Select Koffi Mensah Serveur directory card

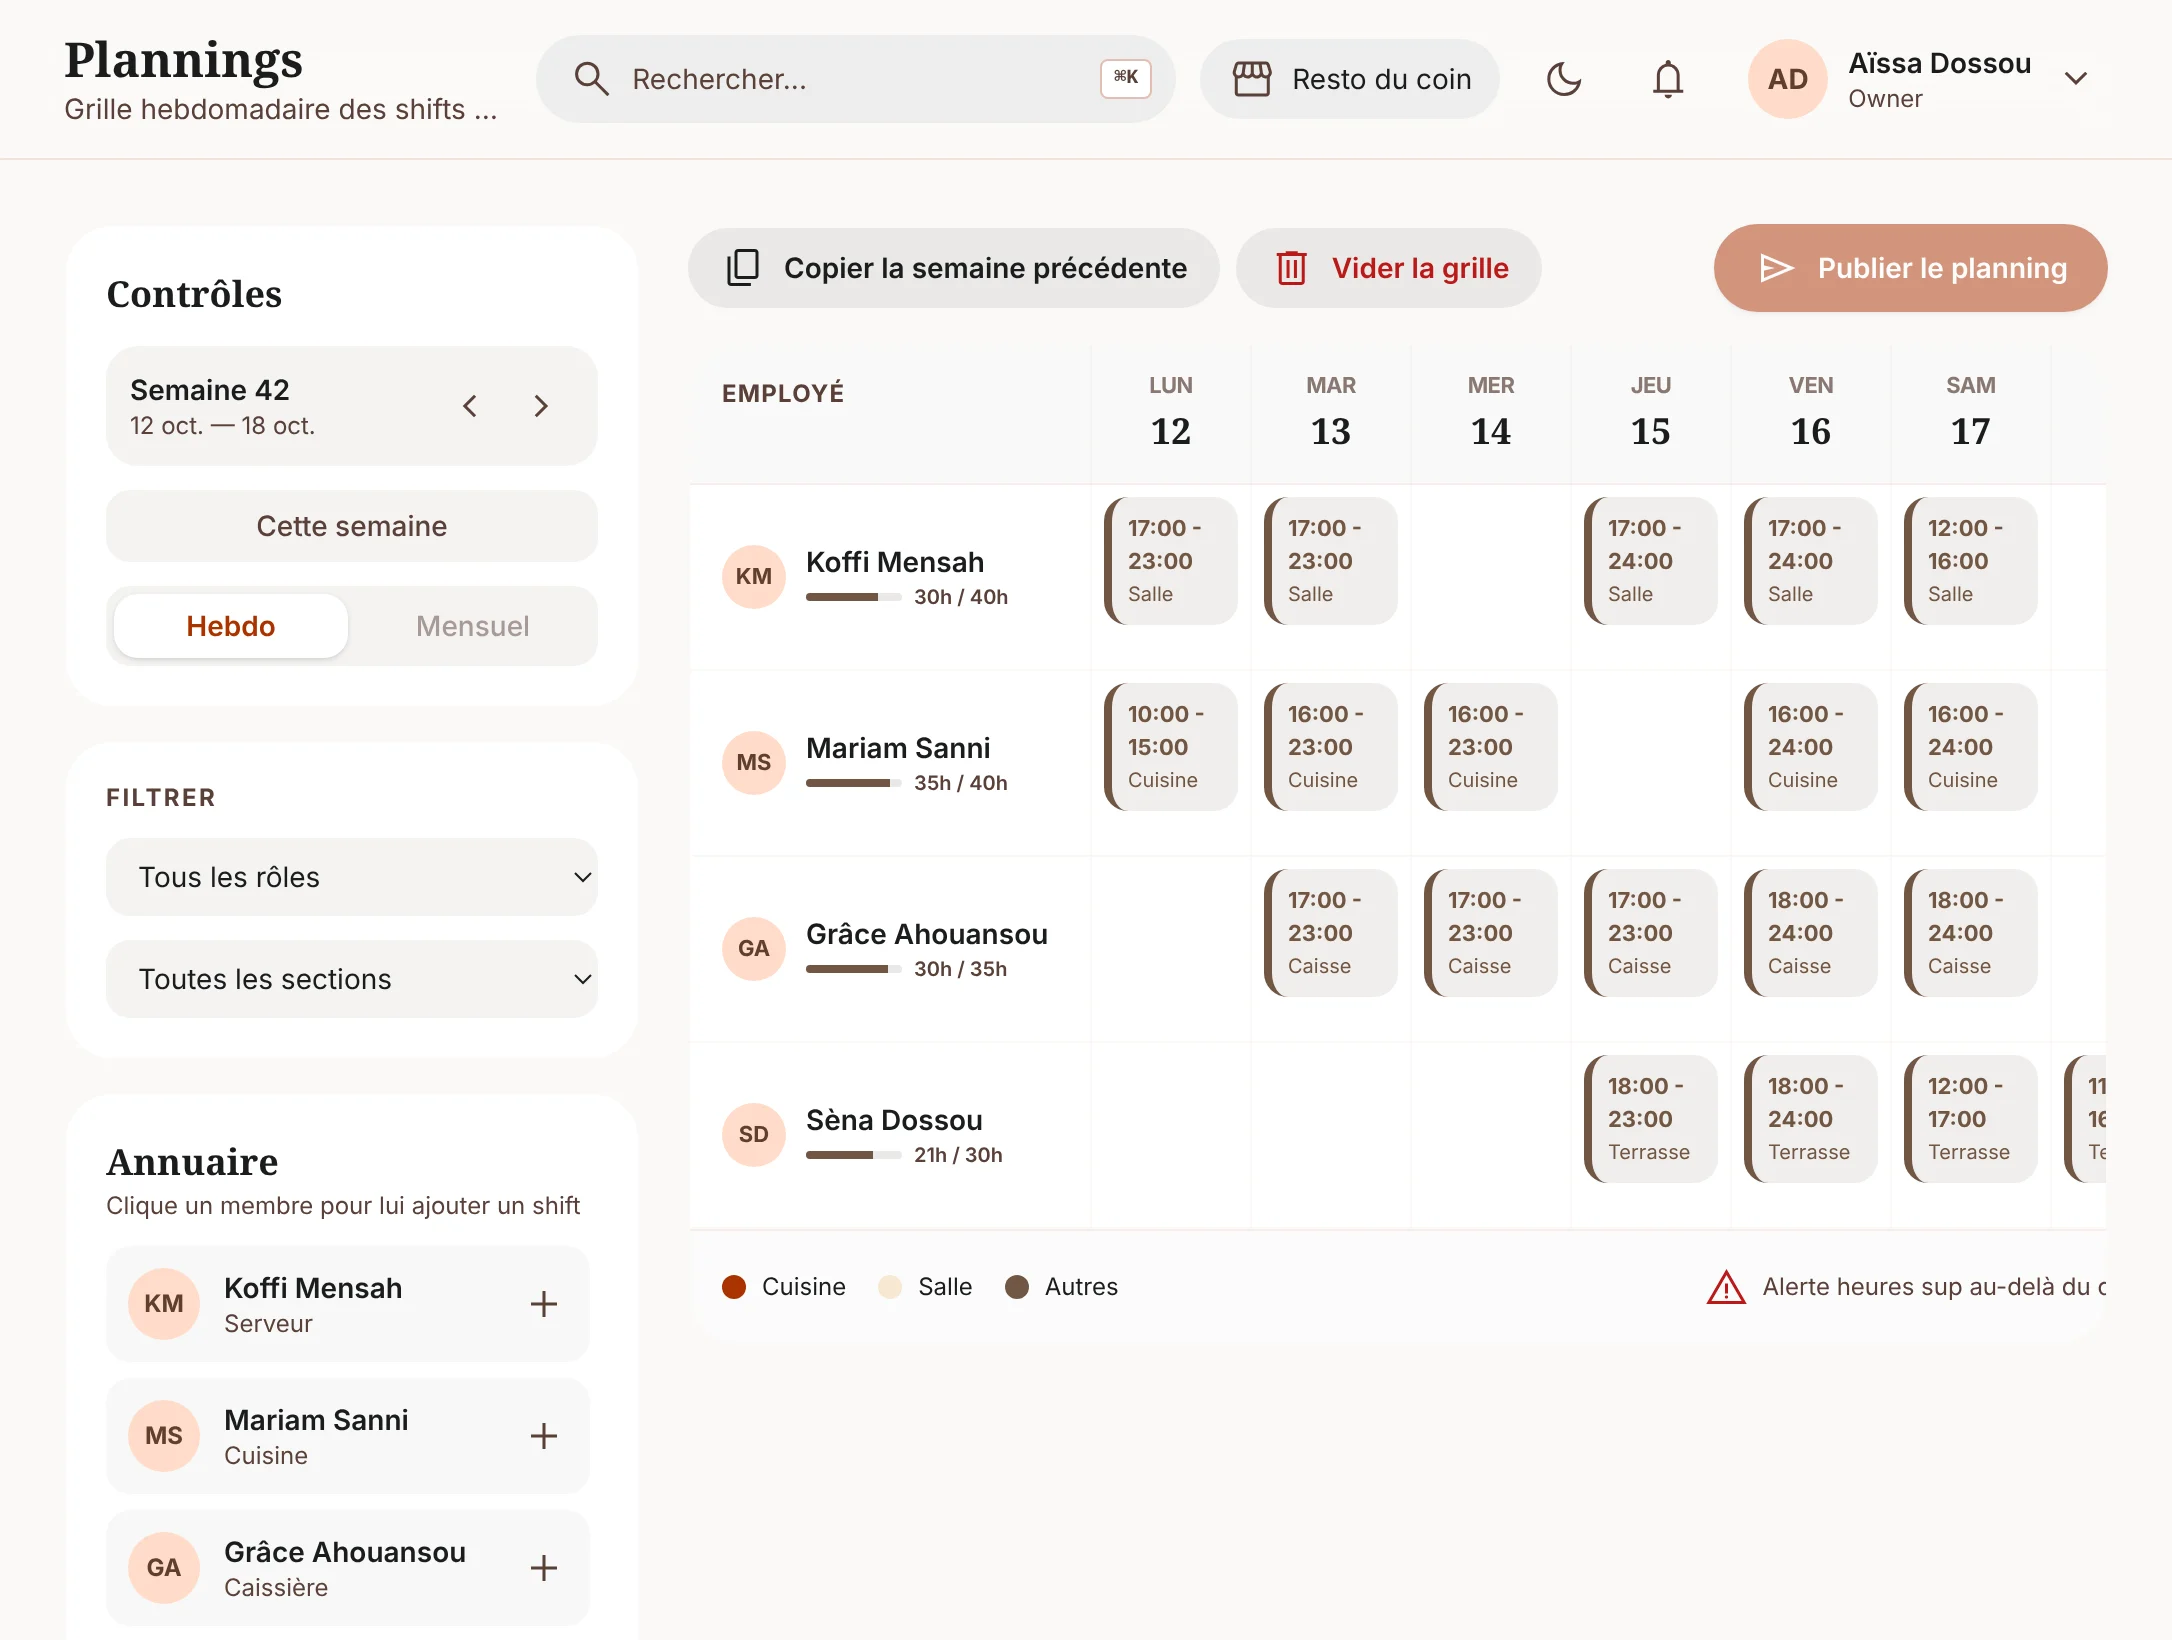(348, 1304)
